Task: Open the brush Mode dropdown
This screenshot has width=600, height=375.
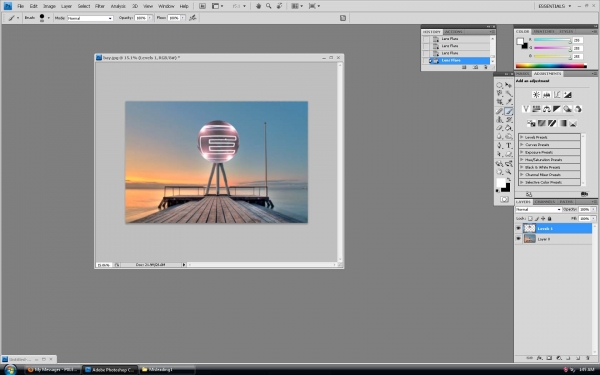Action: pyautogui.click(x=90, y=18)
